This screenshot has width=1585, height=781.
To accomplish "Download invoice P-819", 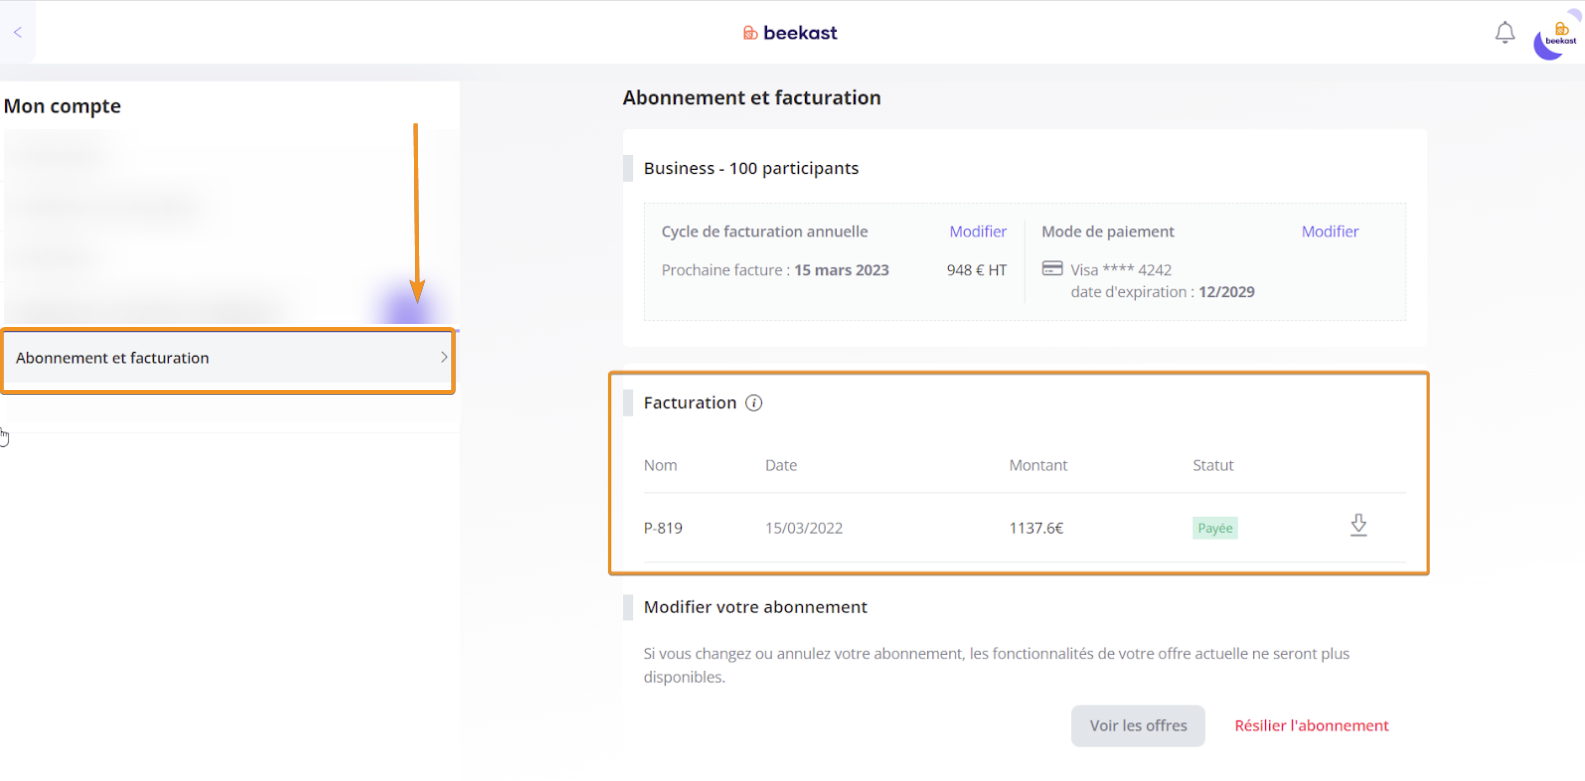I will [x=1358, y=525].
